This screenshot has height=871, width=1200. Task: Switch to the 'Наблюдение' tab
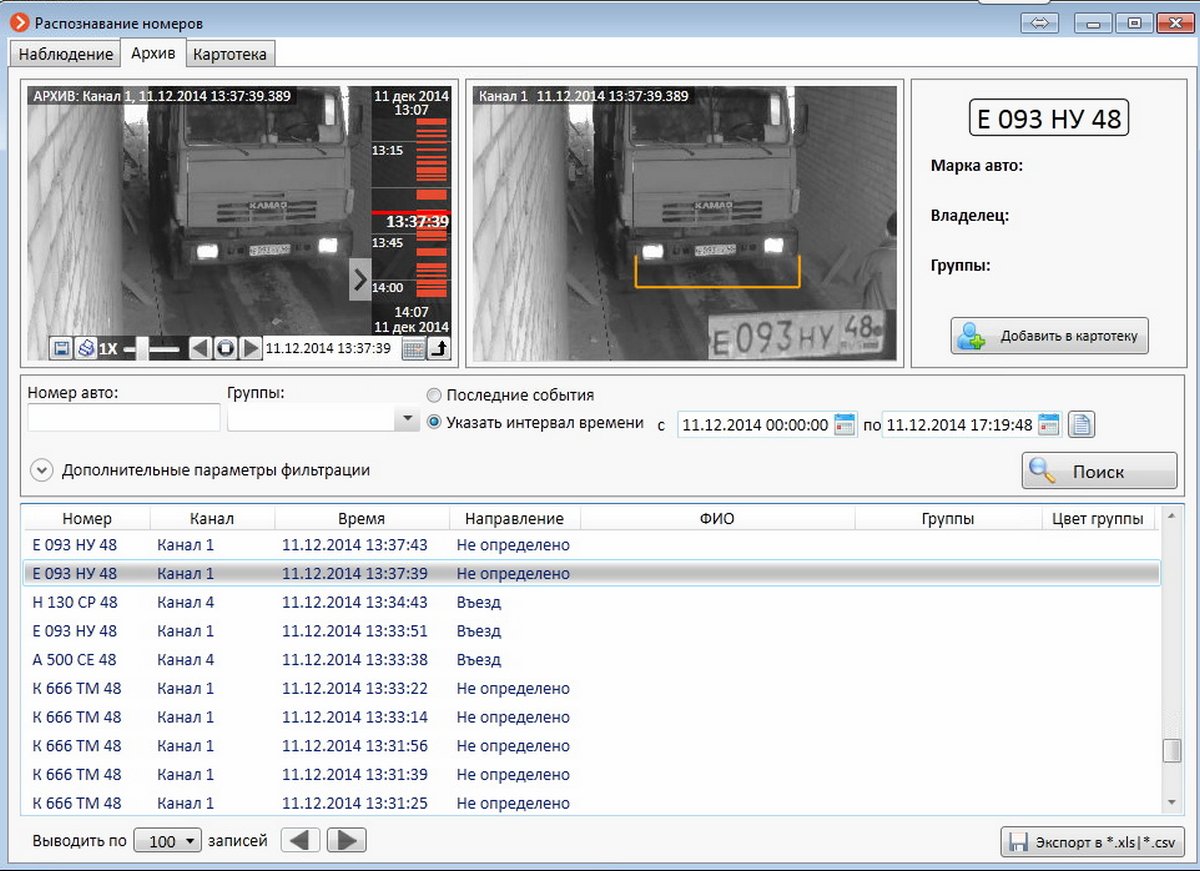[x=65, y=54]
